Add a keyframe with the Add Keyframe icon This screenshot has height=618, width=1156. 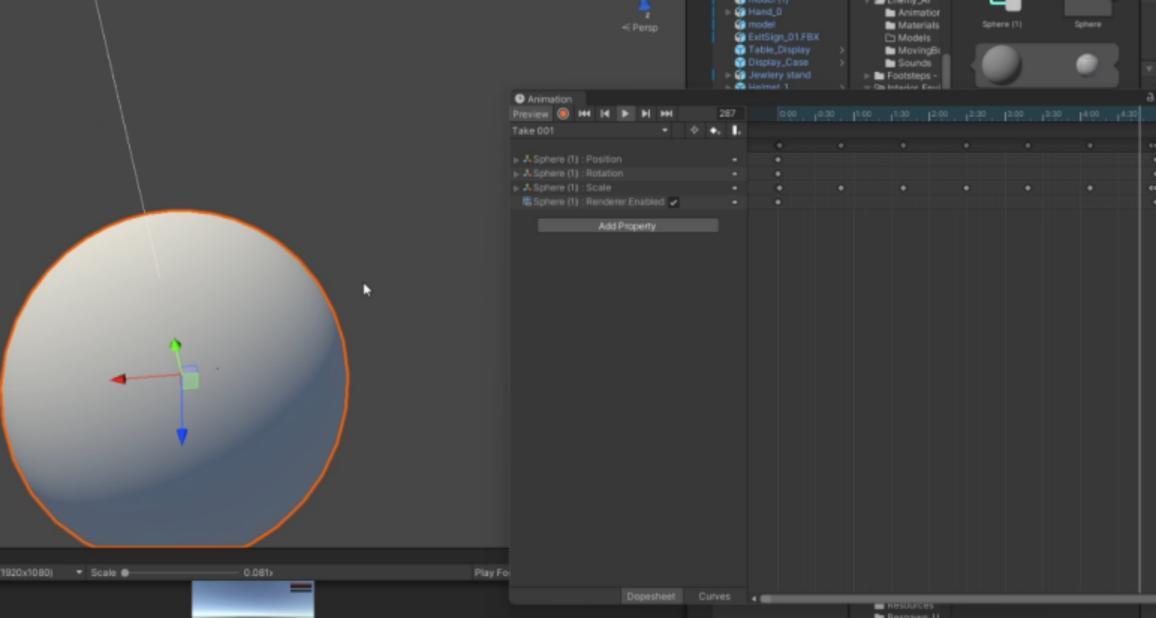[714, 131]
